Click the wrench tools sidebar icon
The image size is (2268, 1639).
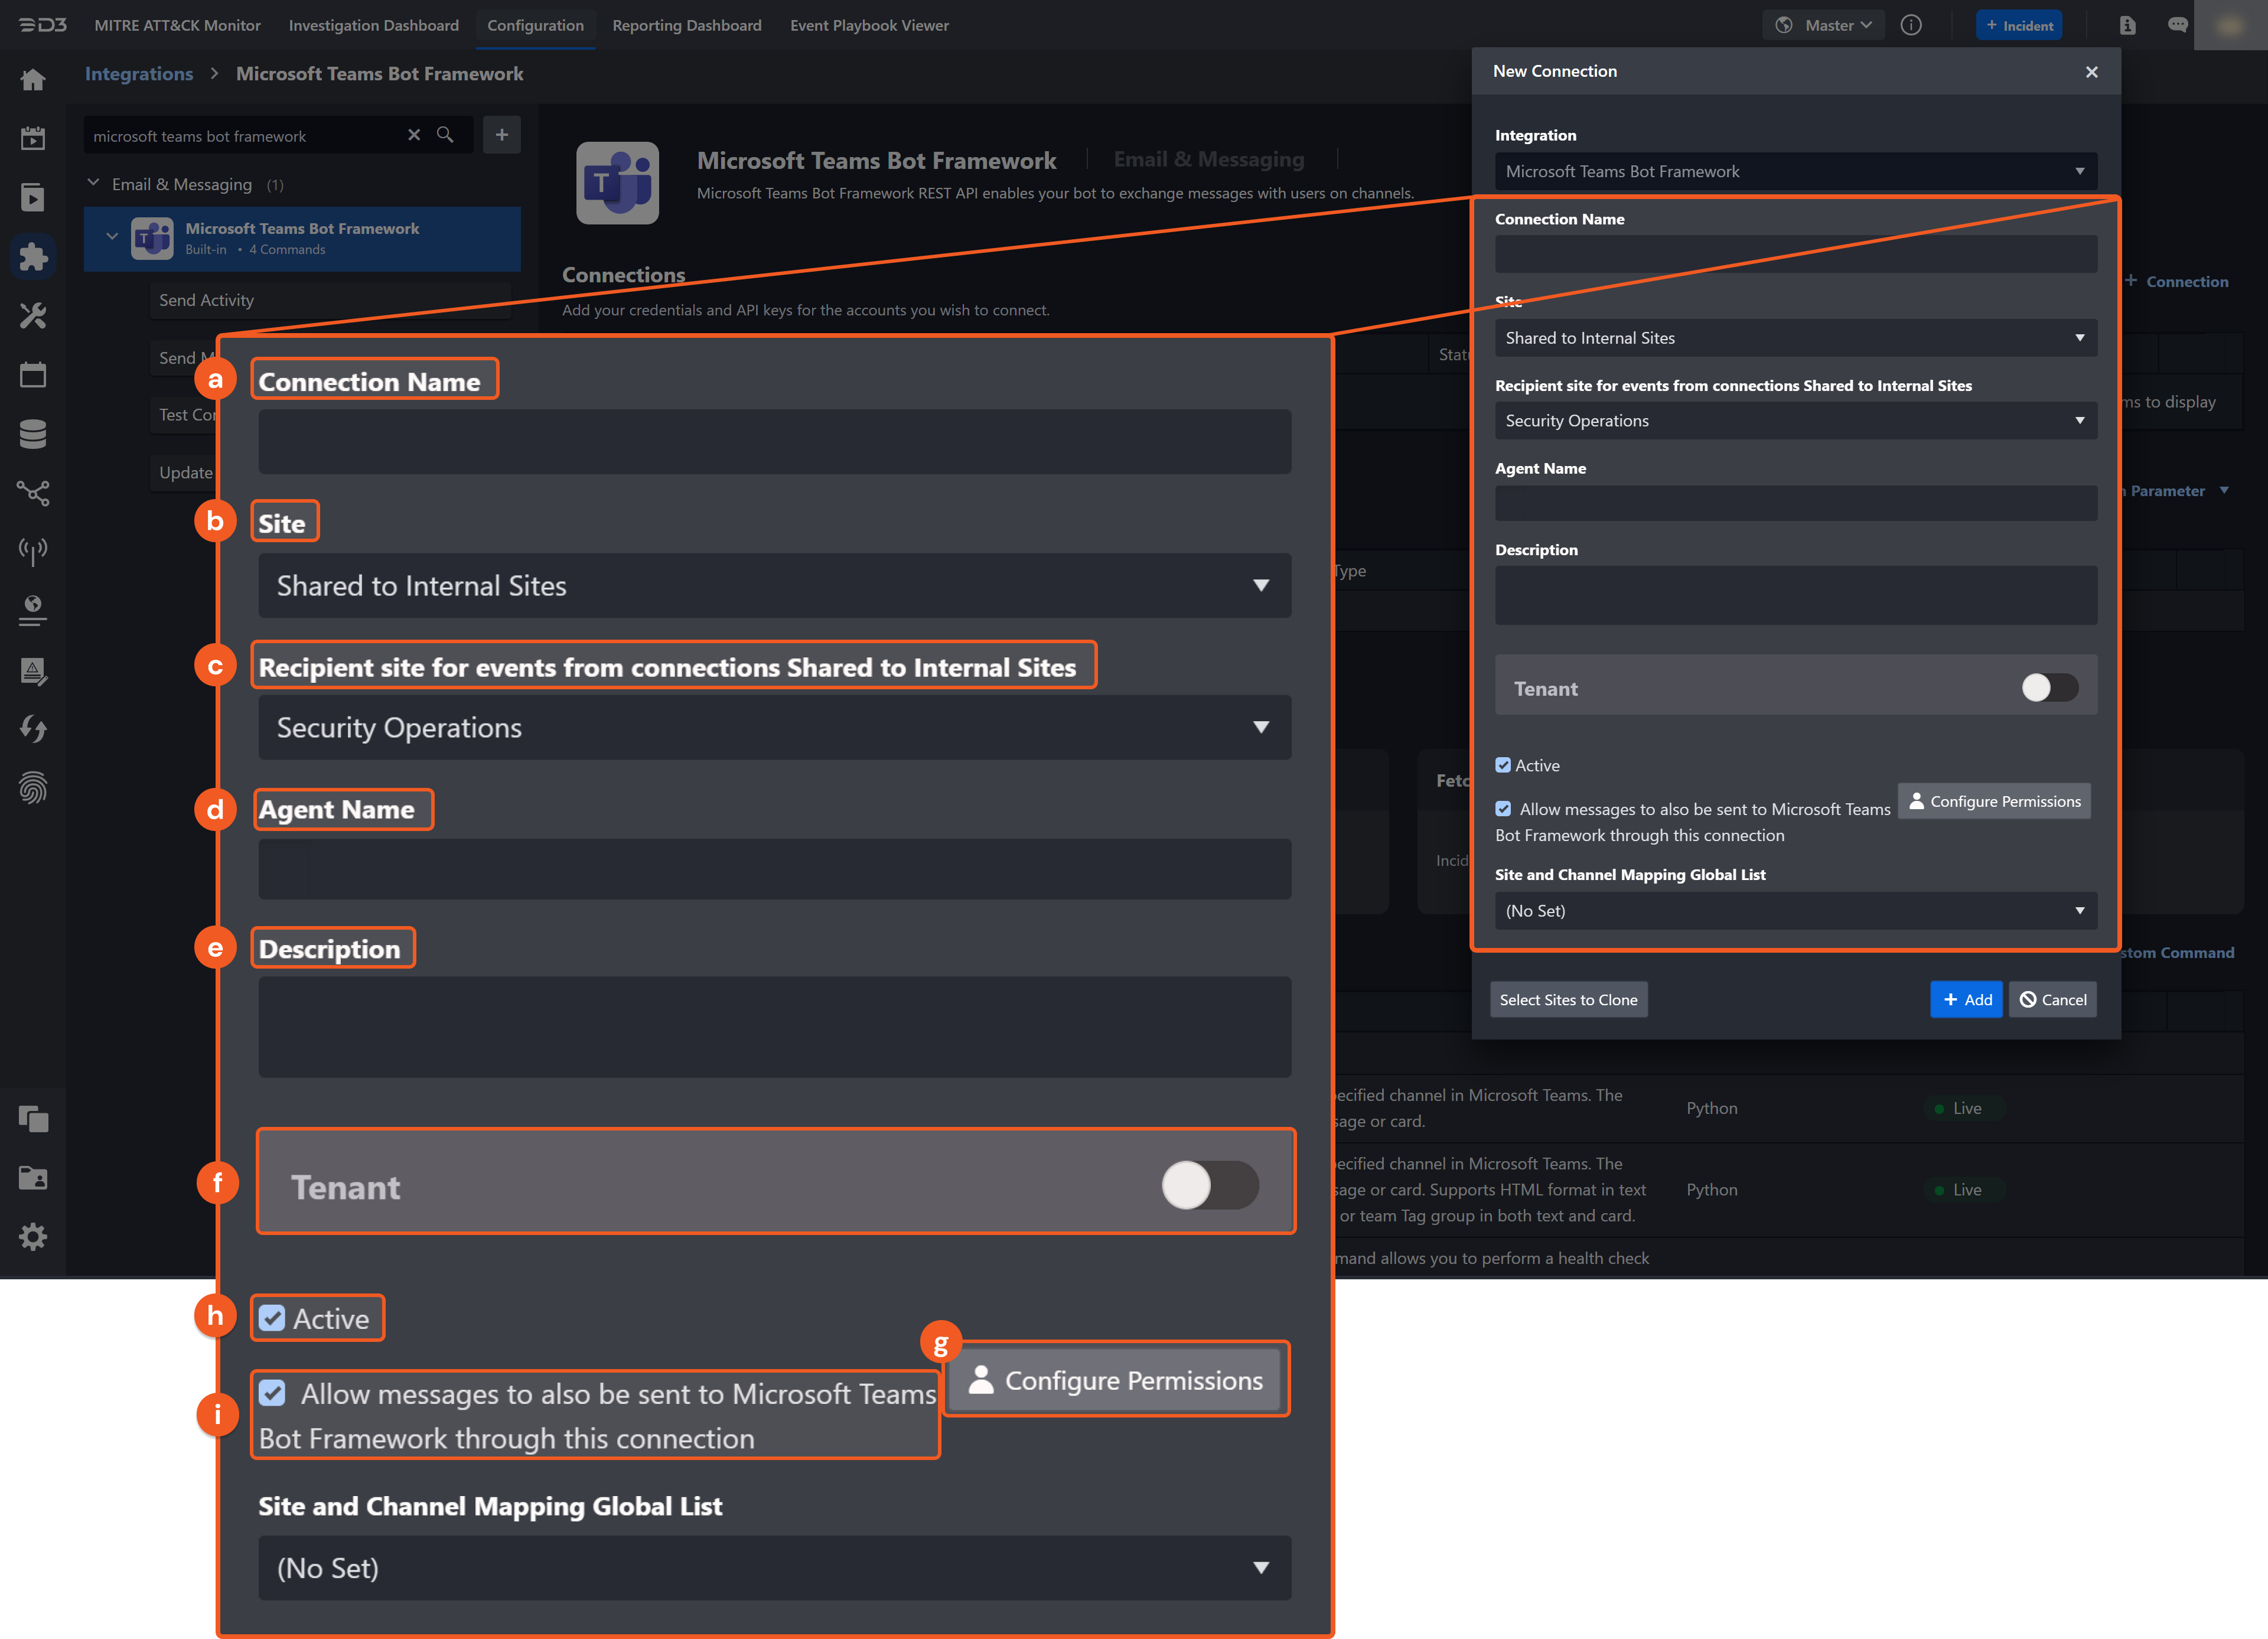33,316
